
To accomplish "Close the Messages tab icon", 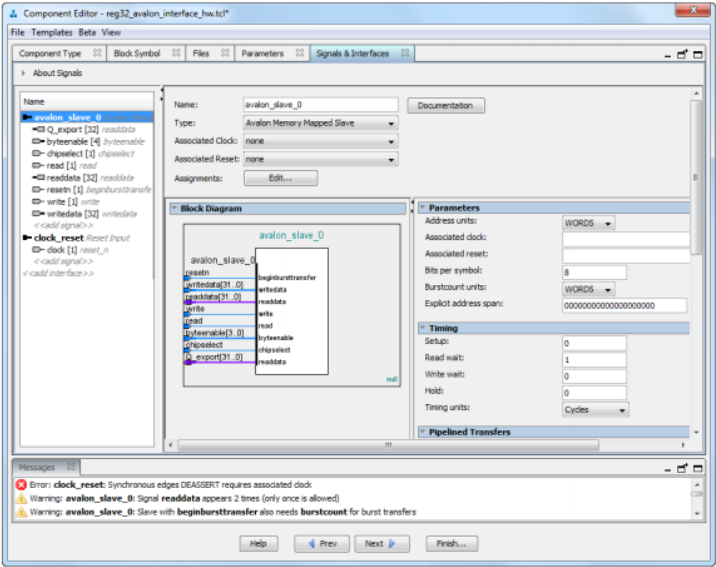I will (x=71, y=467).
